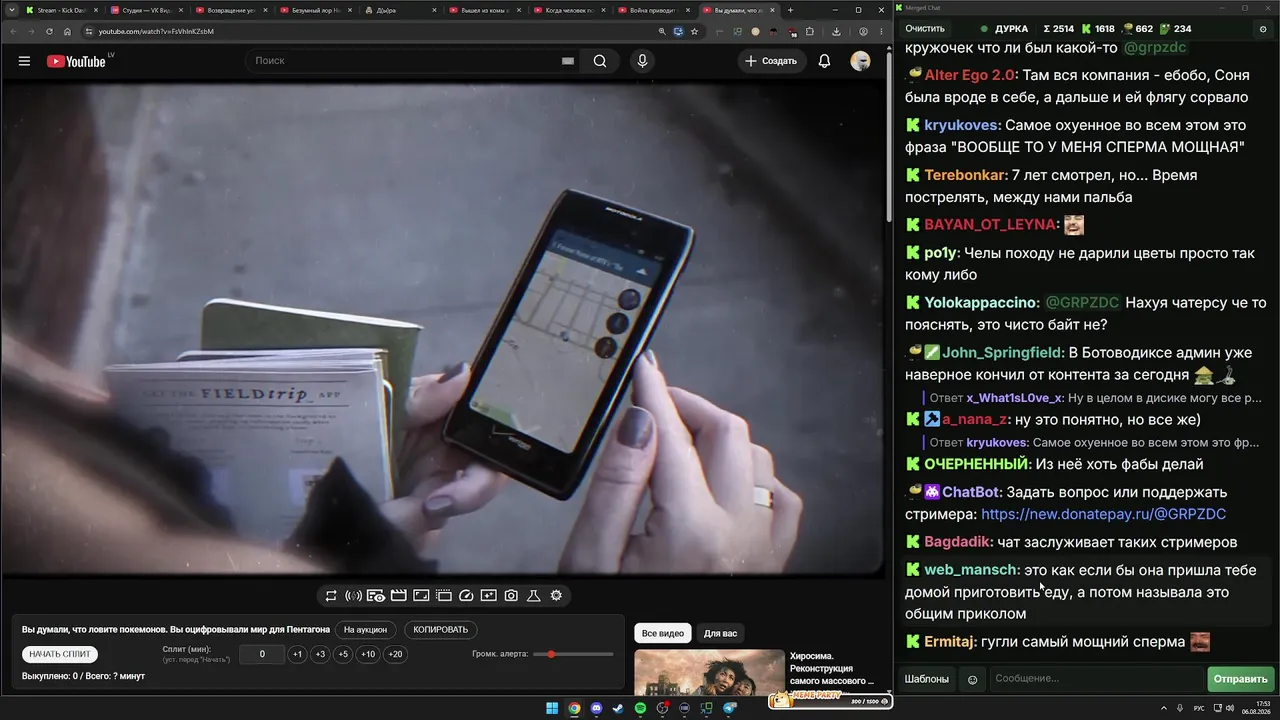Click the speedometer icon in player toolbar
This screenshot has height=720, width=1280.
tap(466, 596)
